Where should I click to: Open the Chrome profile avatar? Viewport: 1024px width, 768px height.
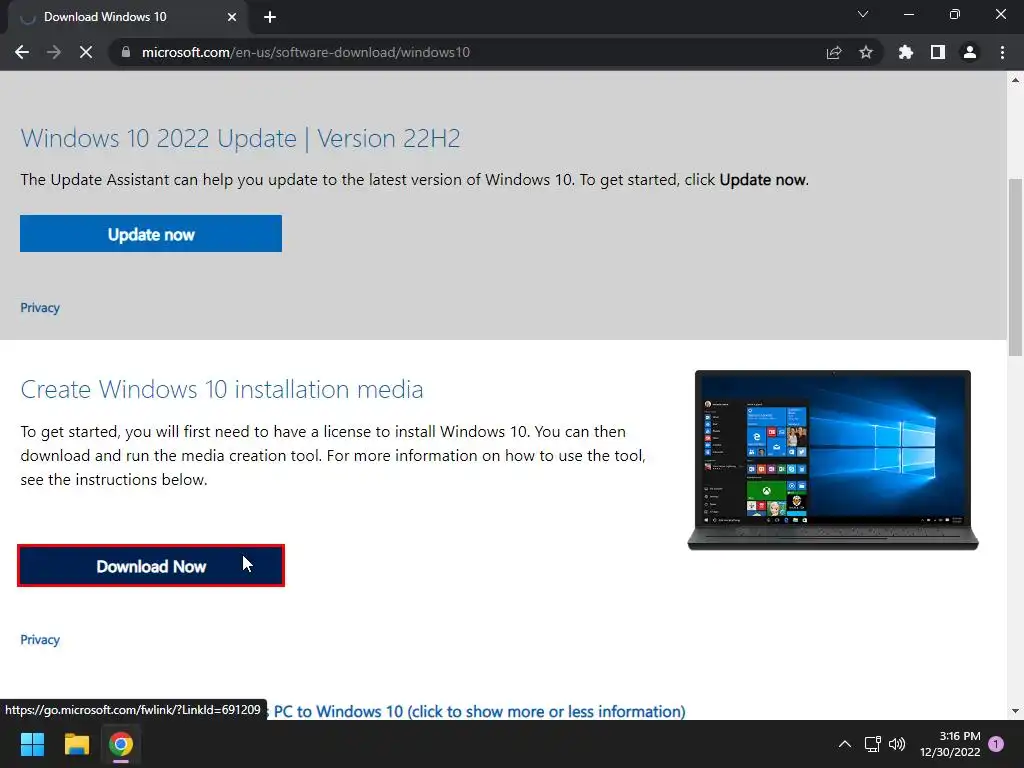pos(970,52)
